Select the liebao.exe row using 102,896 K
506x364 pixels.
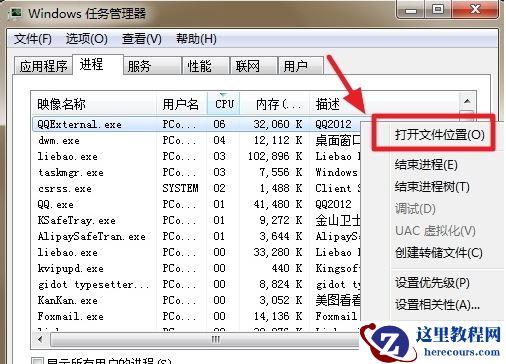[x=197, y=156]
